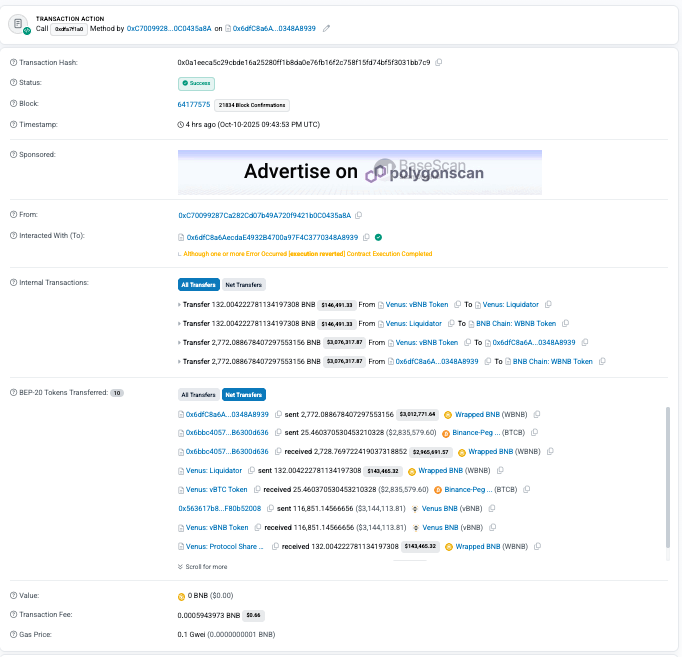Click help icon next to Block
Screen dimensions: 682x657
pos(13,103)
